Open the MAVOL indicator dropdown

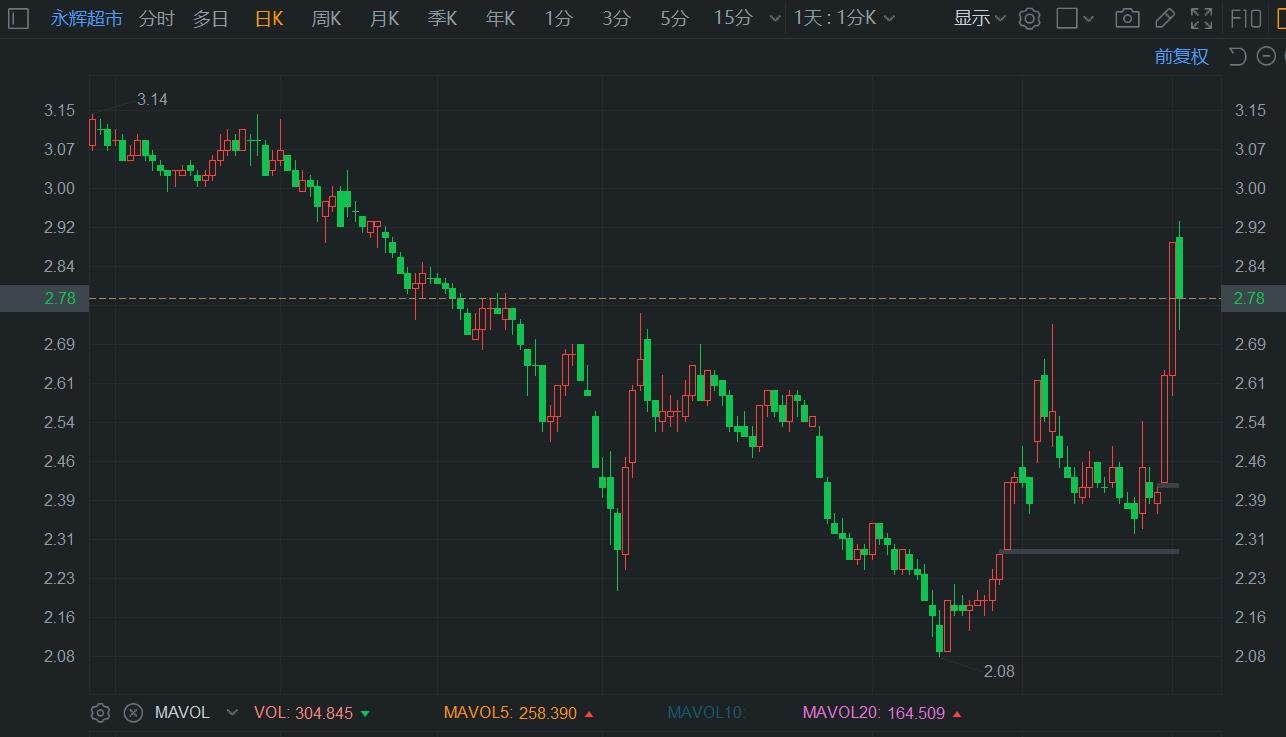point(232,713)
